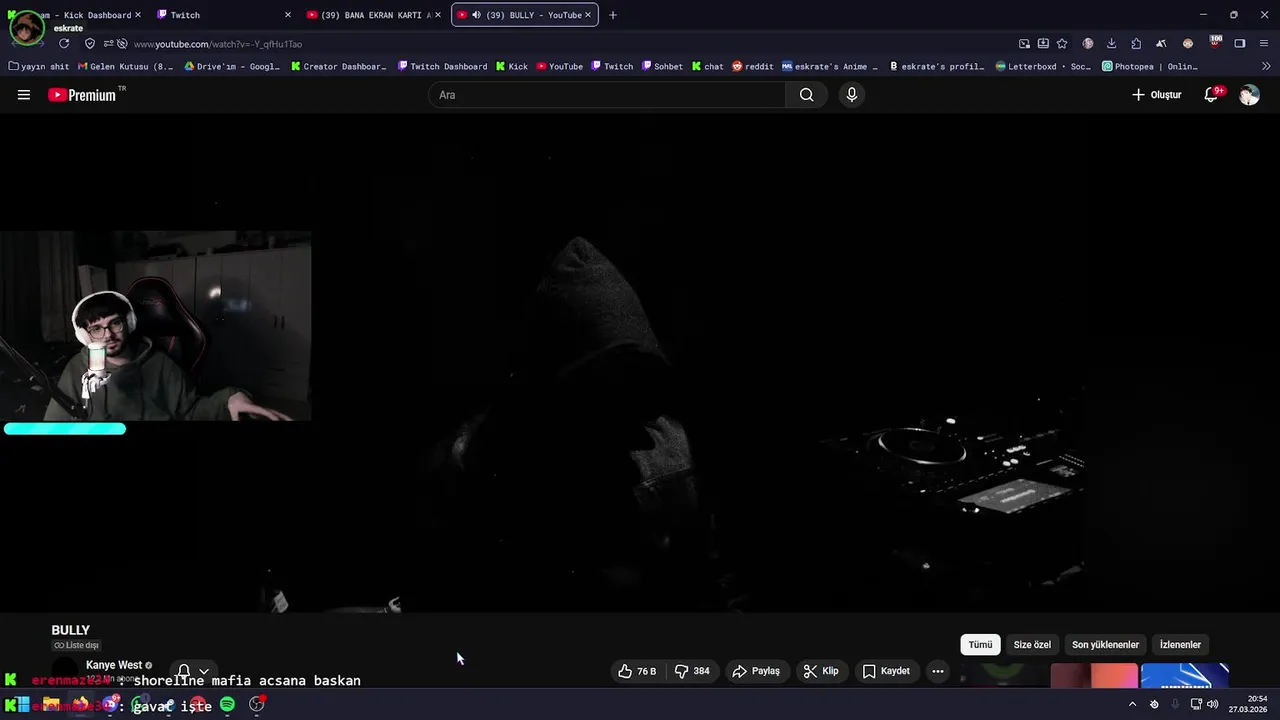The width and height of the screenshot is (1280, 720).
Task: Open the extensions puzzle icon
Action: [1136, 44]
